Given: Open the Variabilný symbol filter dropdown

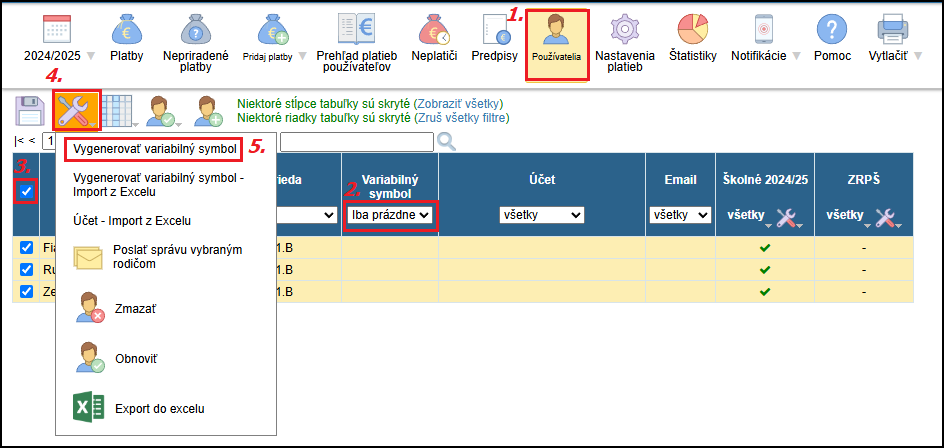Looking at the screenshot, I should click(x=390, y=215).
